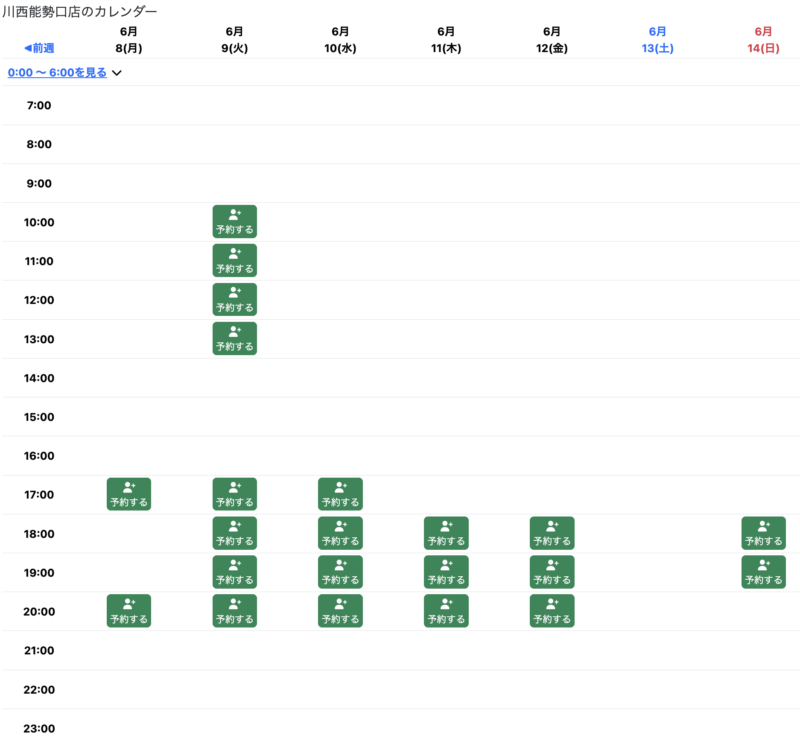Choose June 8 Monday 20:00 booking
The image size is (800, 747).
[x=129, y=611]
